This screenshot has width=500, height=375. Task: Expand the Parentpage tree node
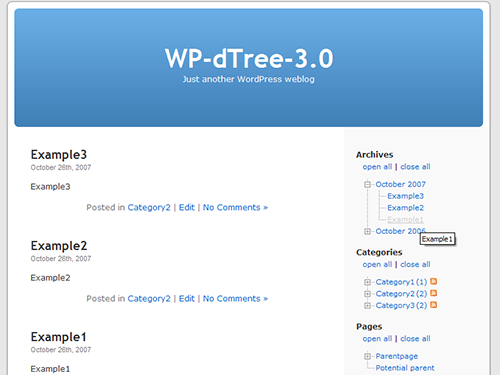(x=367, y=356)
